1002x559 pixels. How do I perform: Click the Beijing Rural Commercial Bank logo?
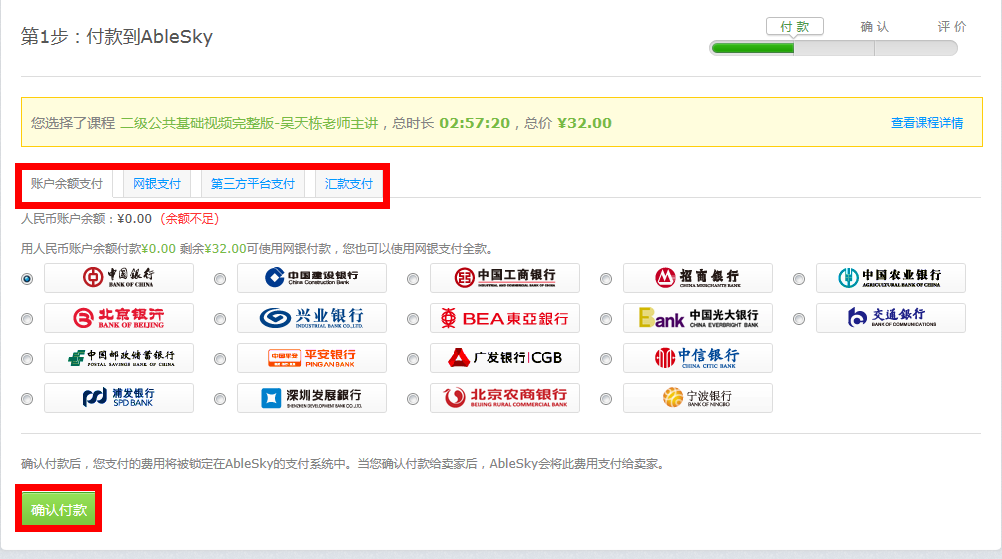point(505,398)
